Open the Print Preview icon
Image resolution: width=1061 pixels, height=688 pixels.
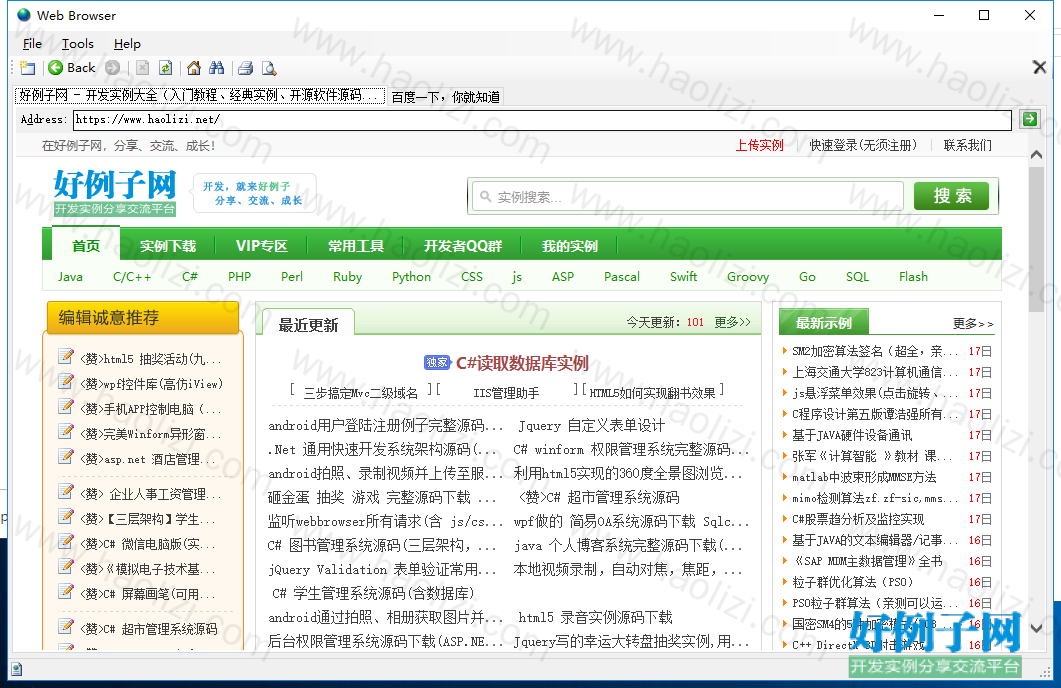[x=269, y=68]
